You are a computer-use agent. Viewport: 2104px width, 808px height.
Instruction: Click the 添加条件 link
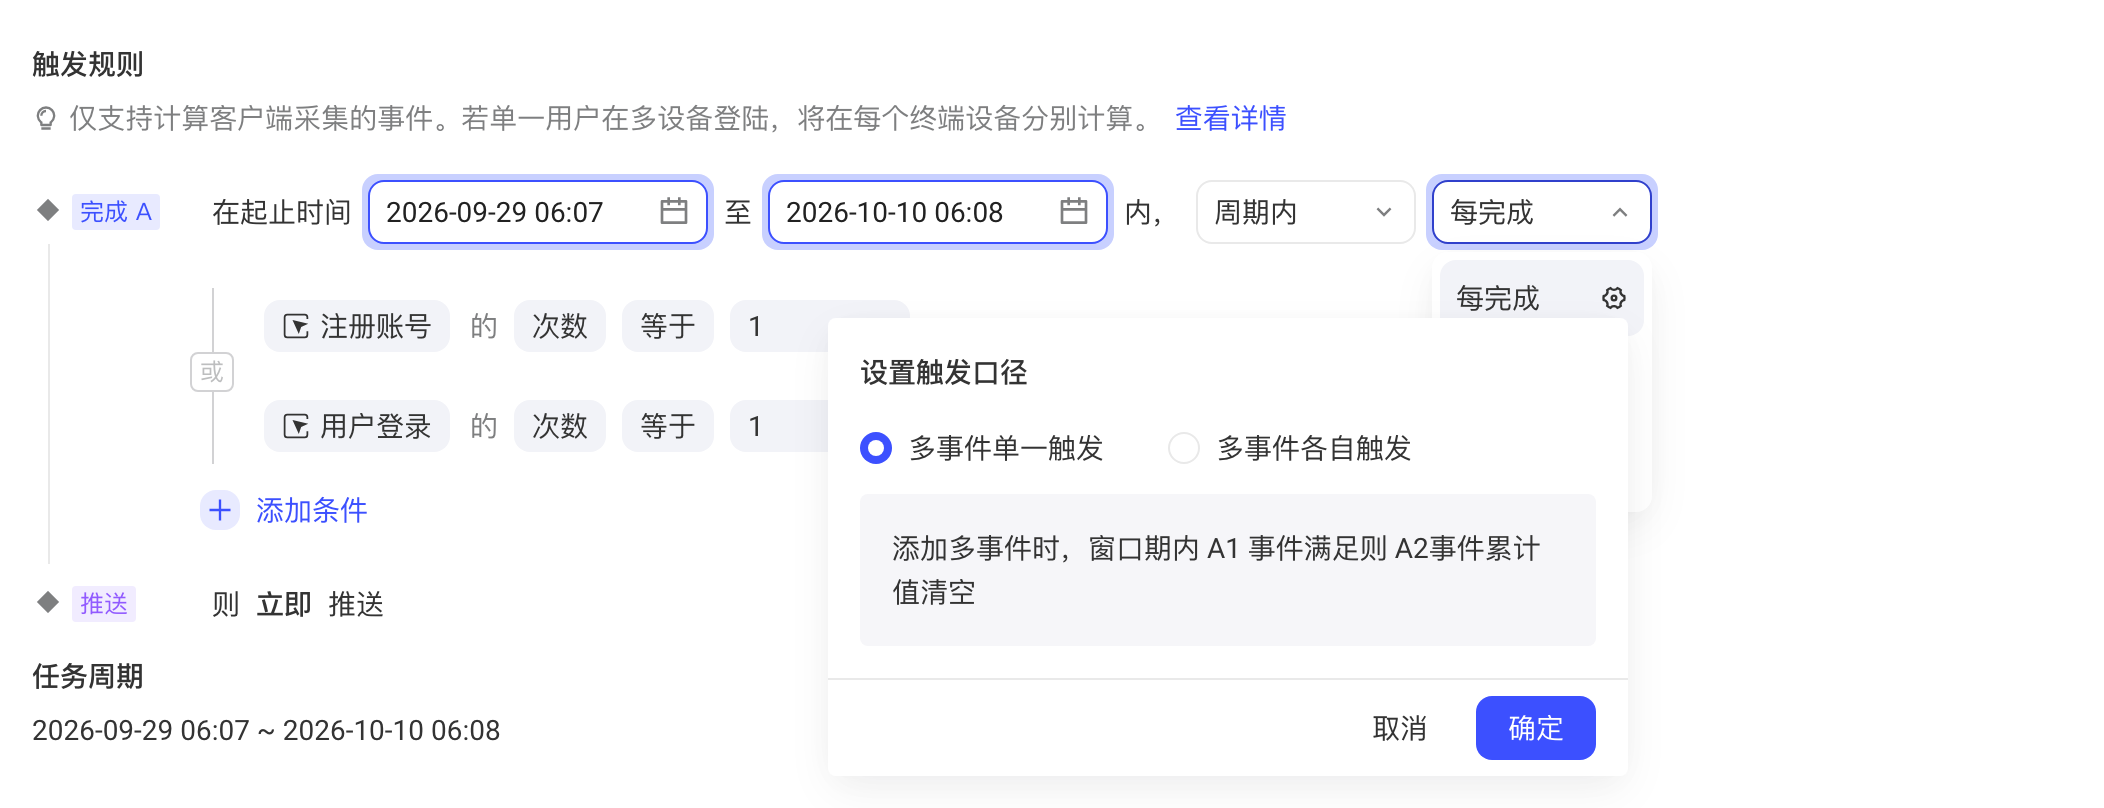click(x=312, y=510)
